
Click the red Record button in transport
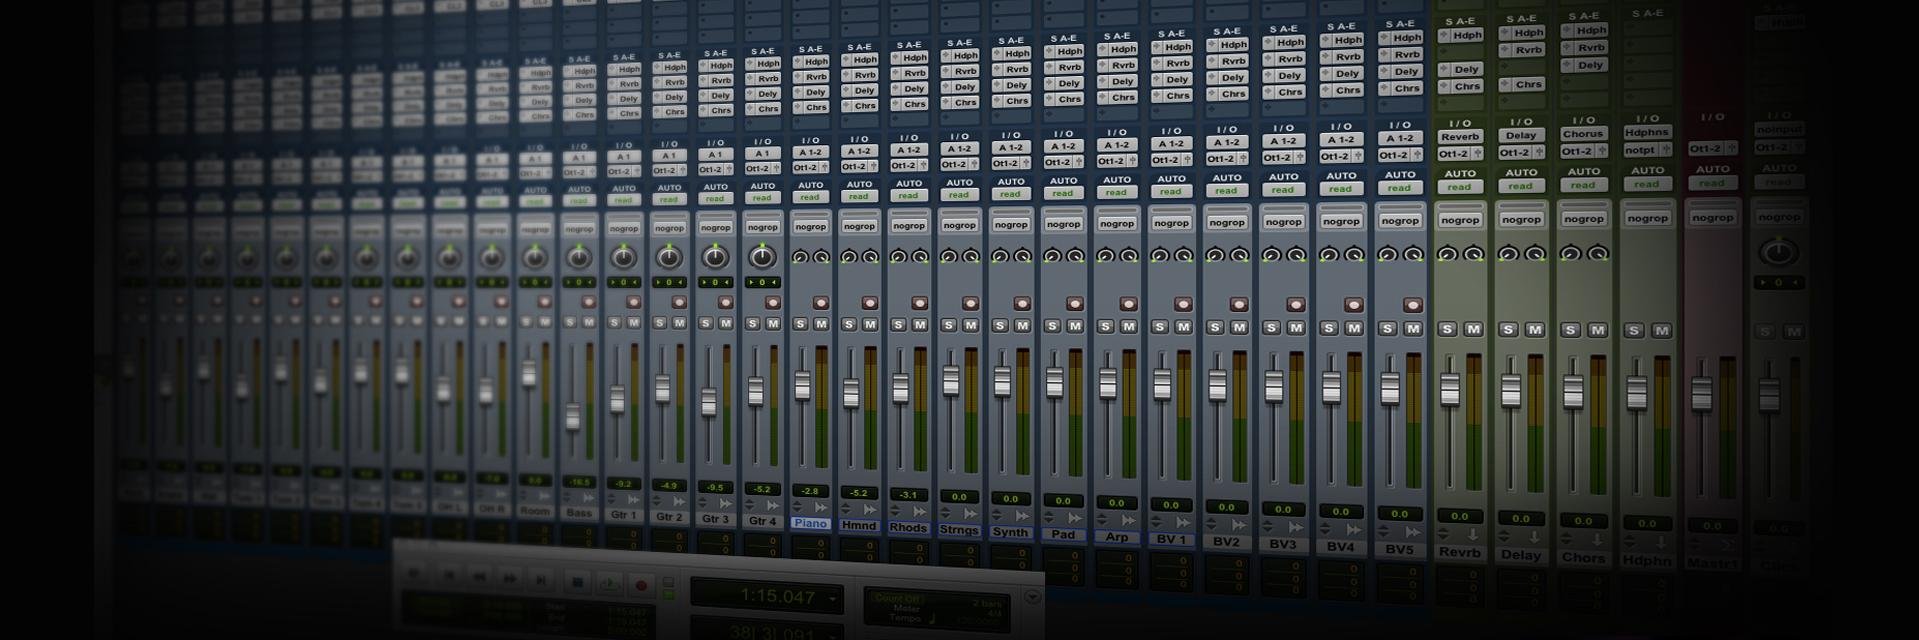click(x=641, y=585)
